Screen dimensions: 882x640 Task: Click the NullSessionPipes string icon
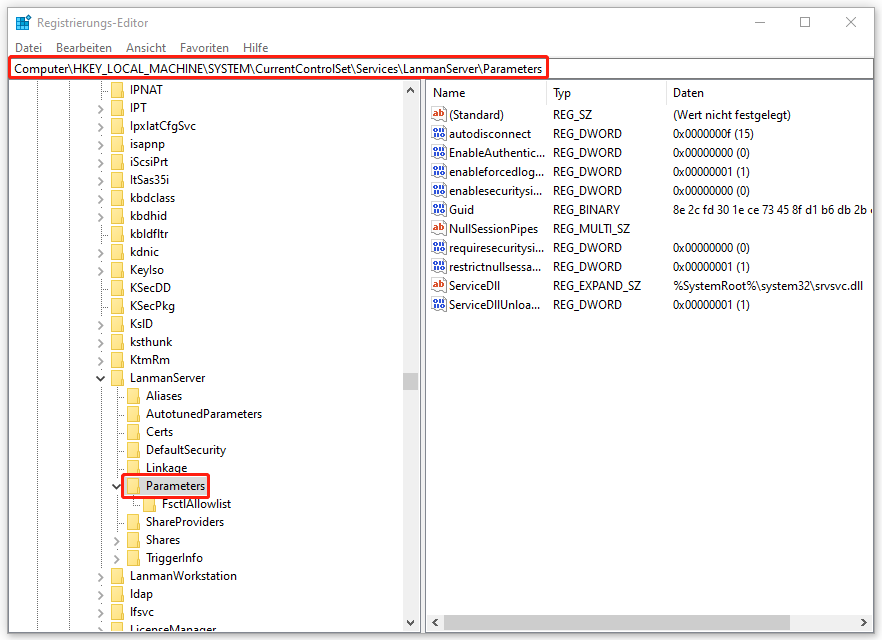(439, 228)
